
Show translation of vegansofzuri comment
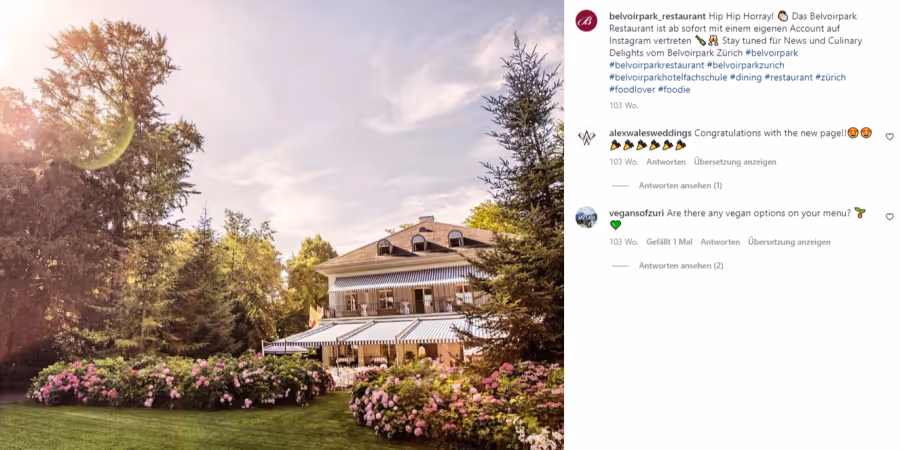coord(789,242)
